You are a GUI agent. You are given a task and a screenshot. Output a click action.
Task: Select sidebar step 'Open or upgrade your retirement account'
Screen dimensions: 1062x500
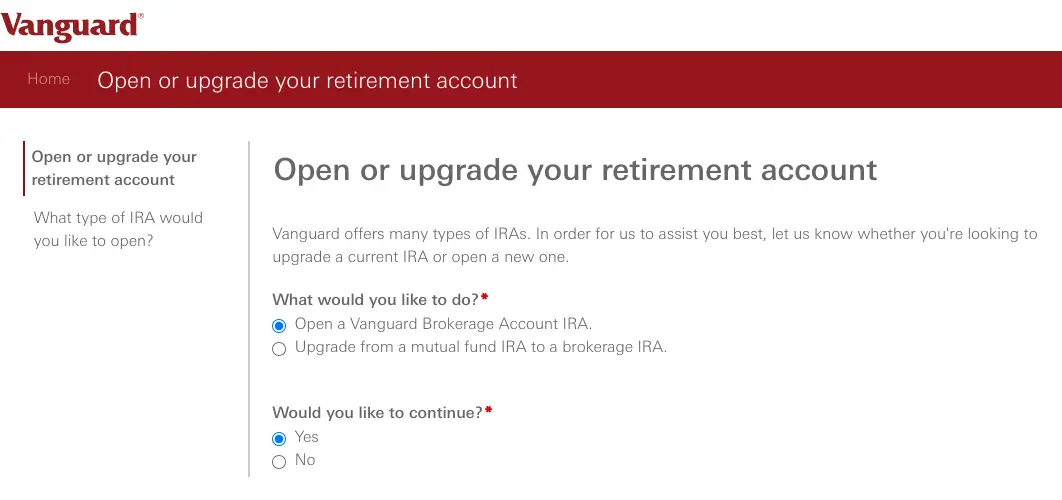point(114,168)
